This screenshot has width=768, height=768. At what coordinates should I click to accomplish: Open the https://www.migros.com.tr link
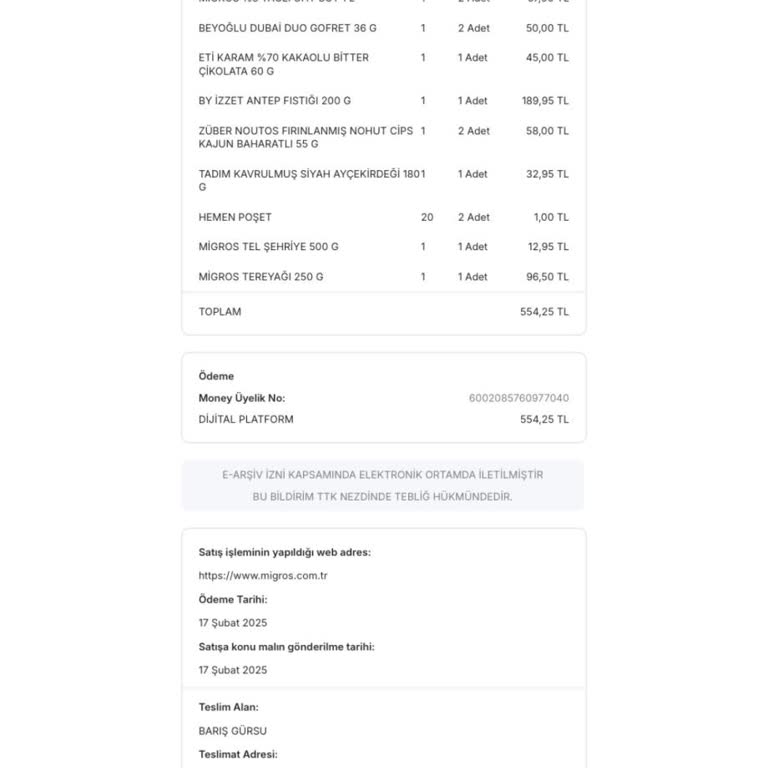coord(263,576)
